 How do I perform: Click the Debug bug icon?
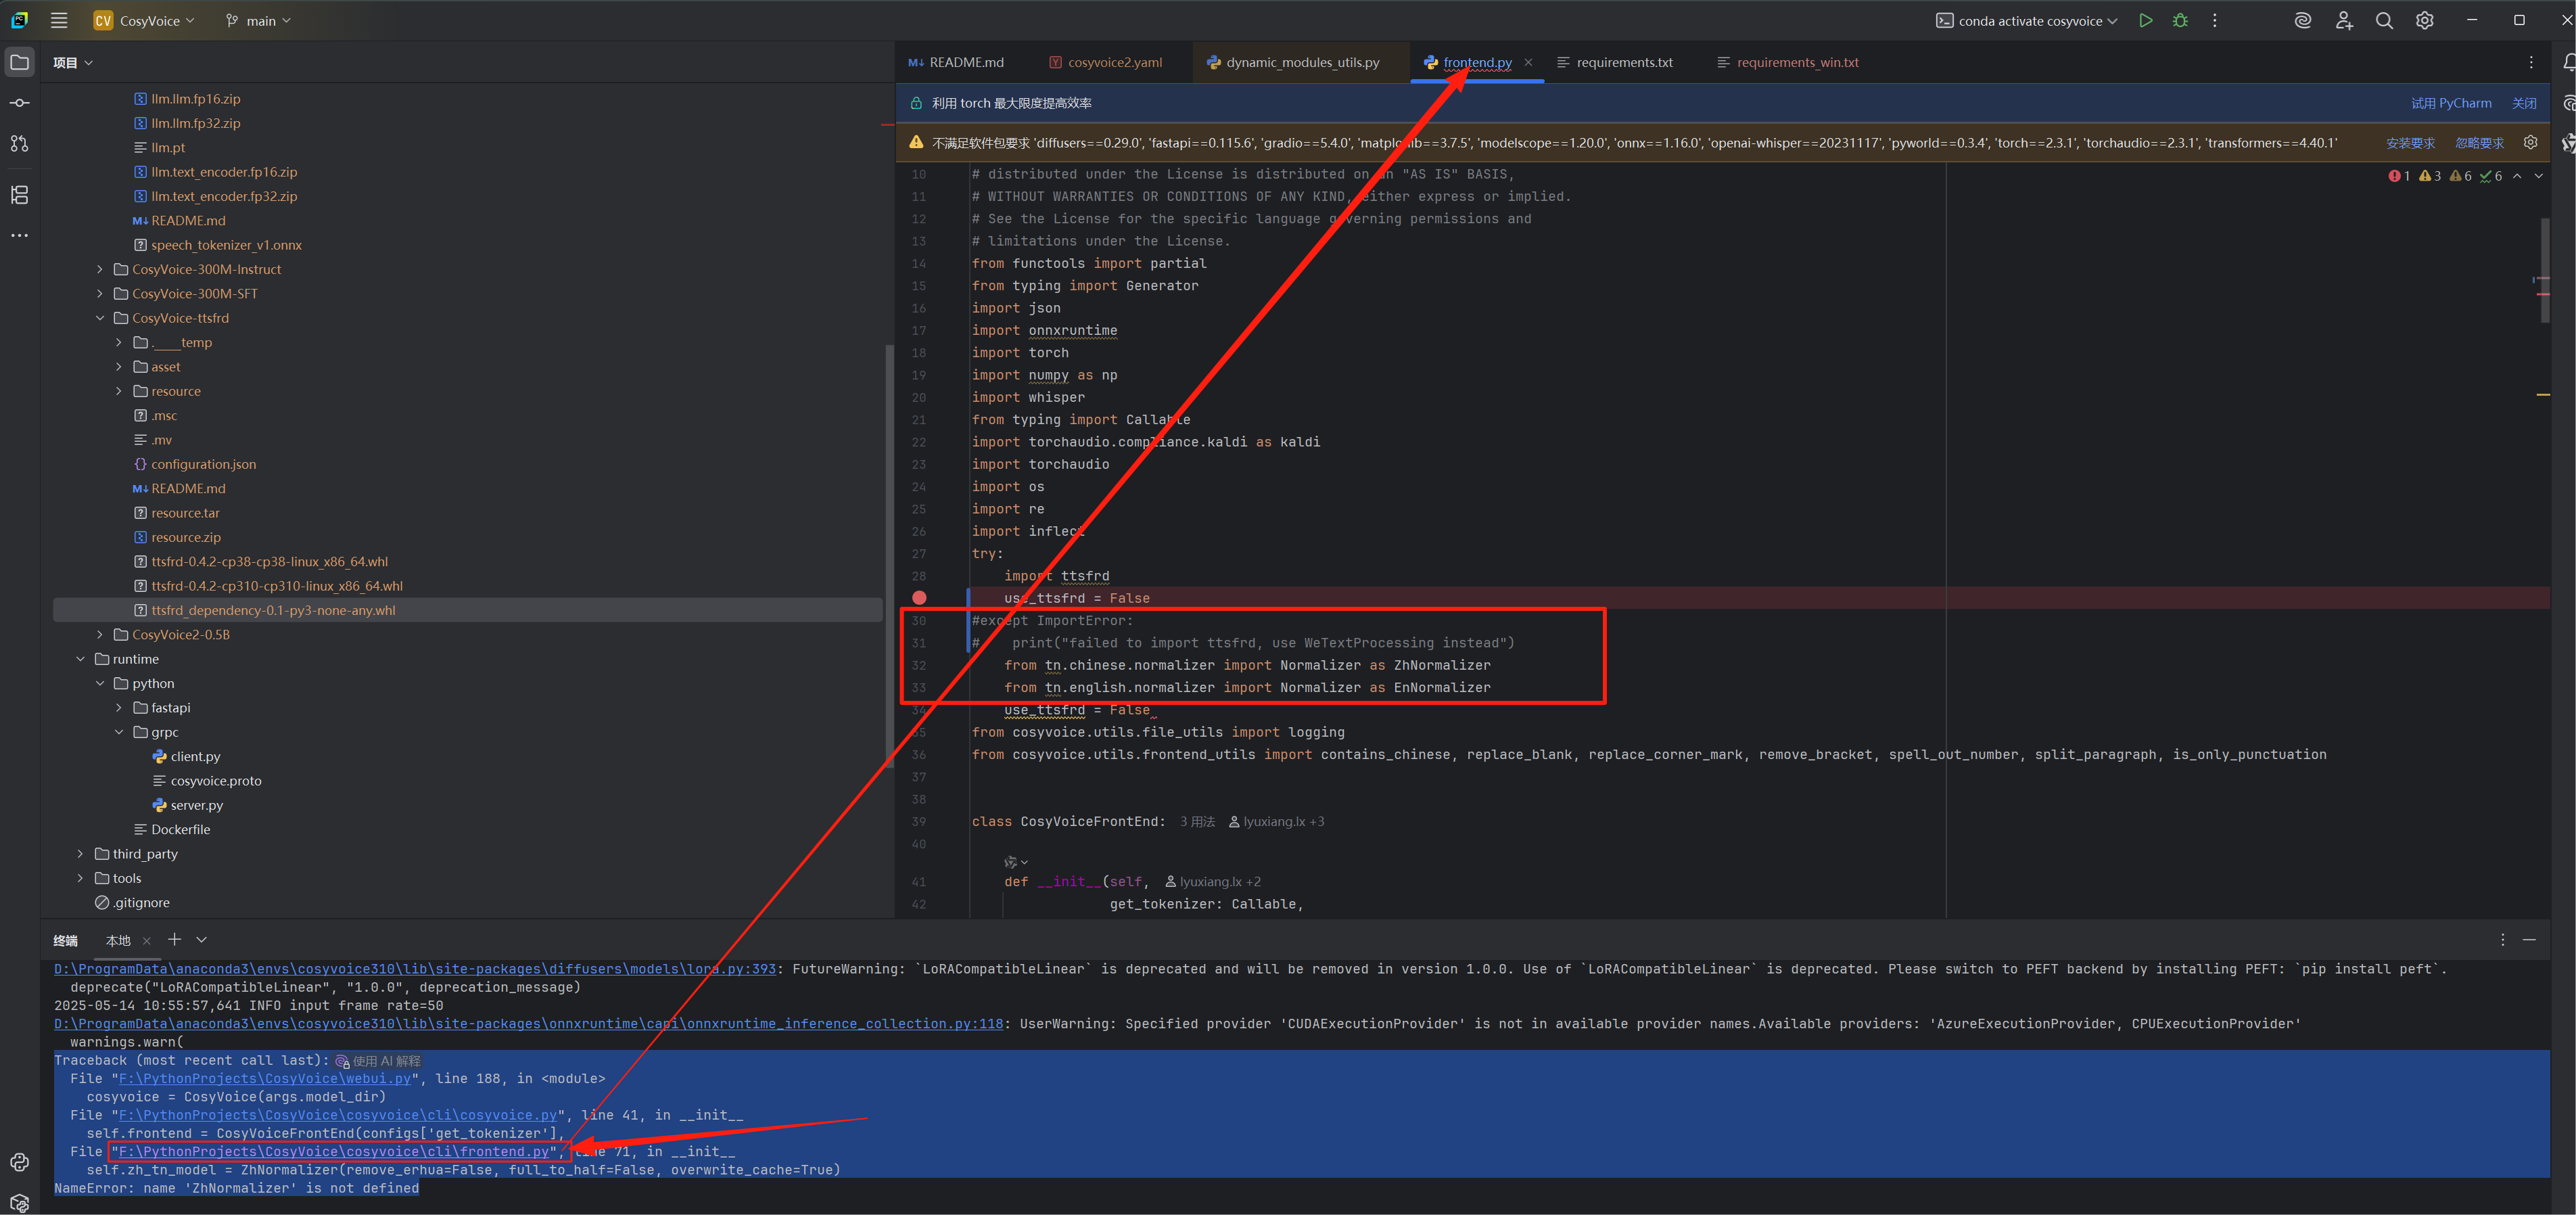(2180, 20)
